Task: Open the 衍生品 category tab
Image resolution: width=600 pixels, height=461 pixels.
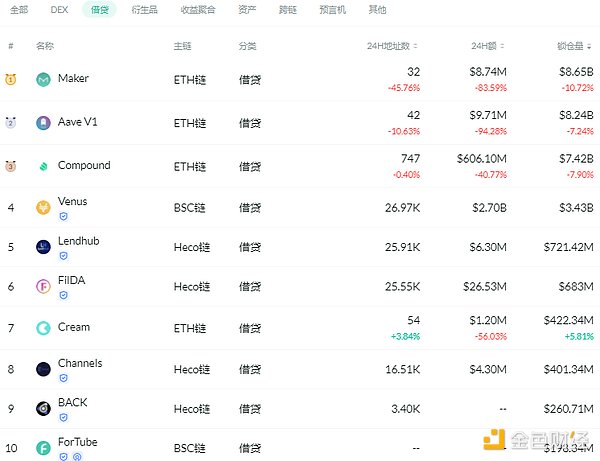Action: point(143,10)
